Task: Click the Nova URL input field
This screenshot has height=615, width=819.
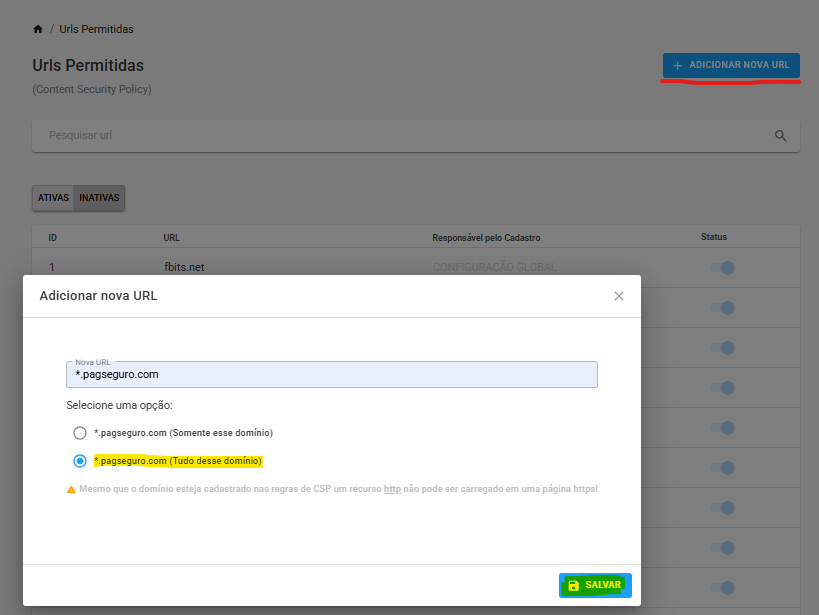Action: click(x=332, y=375)
